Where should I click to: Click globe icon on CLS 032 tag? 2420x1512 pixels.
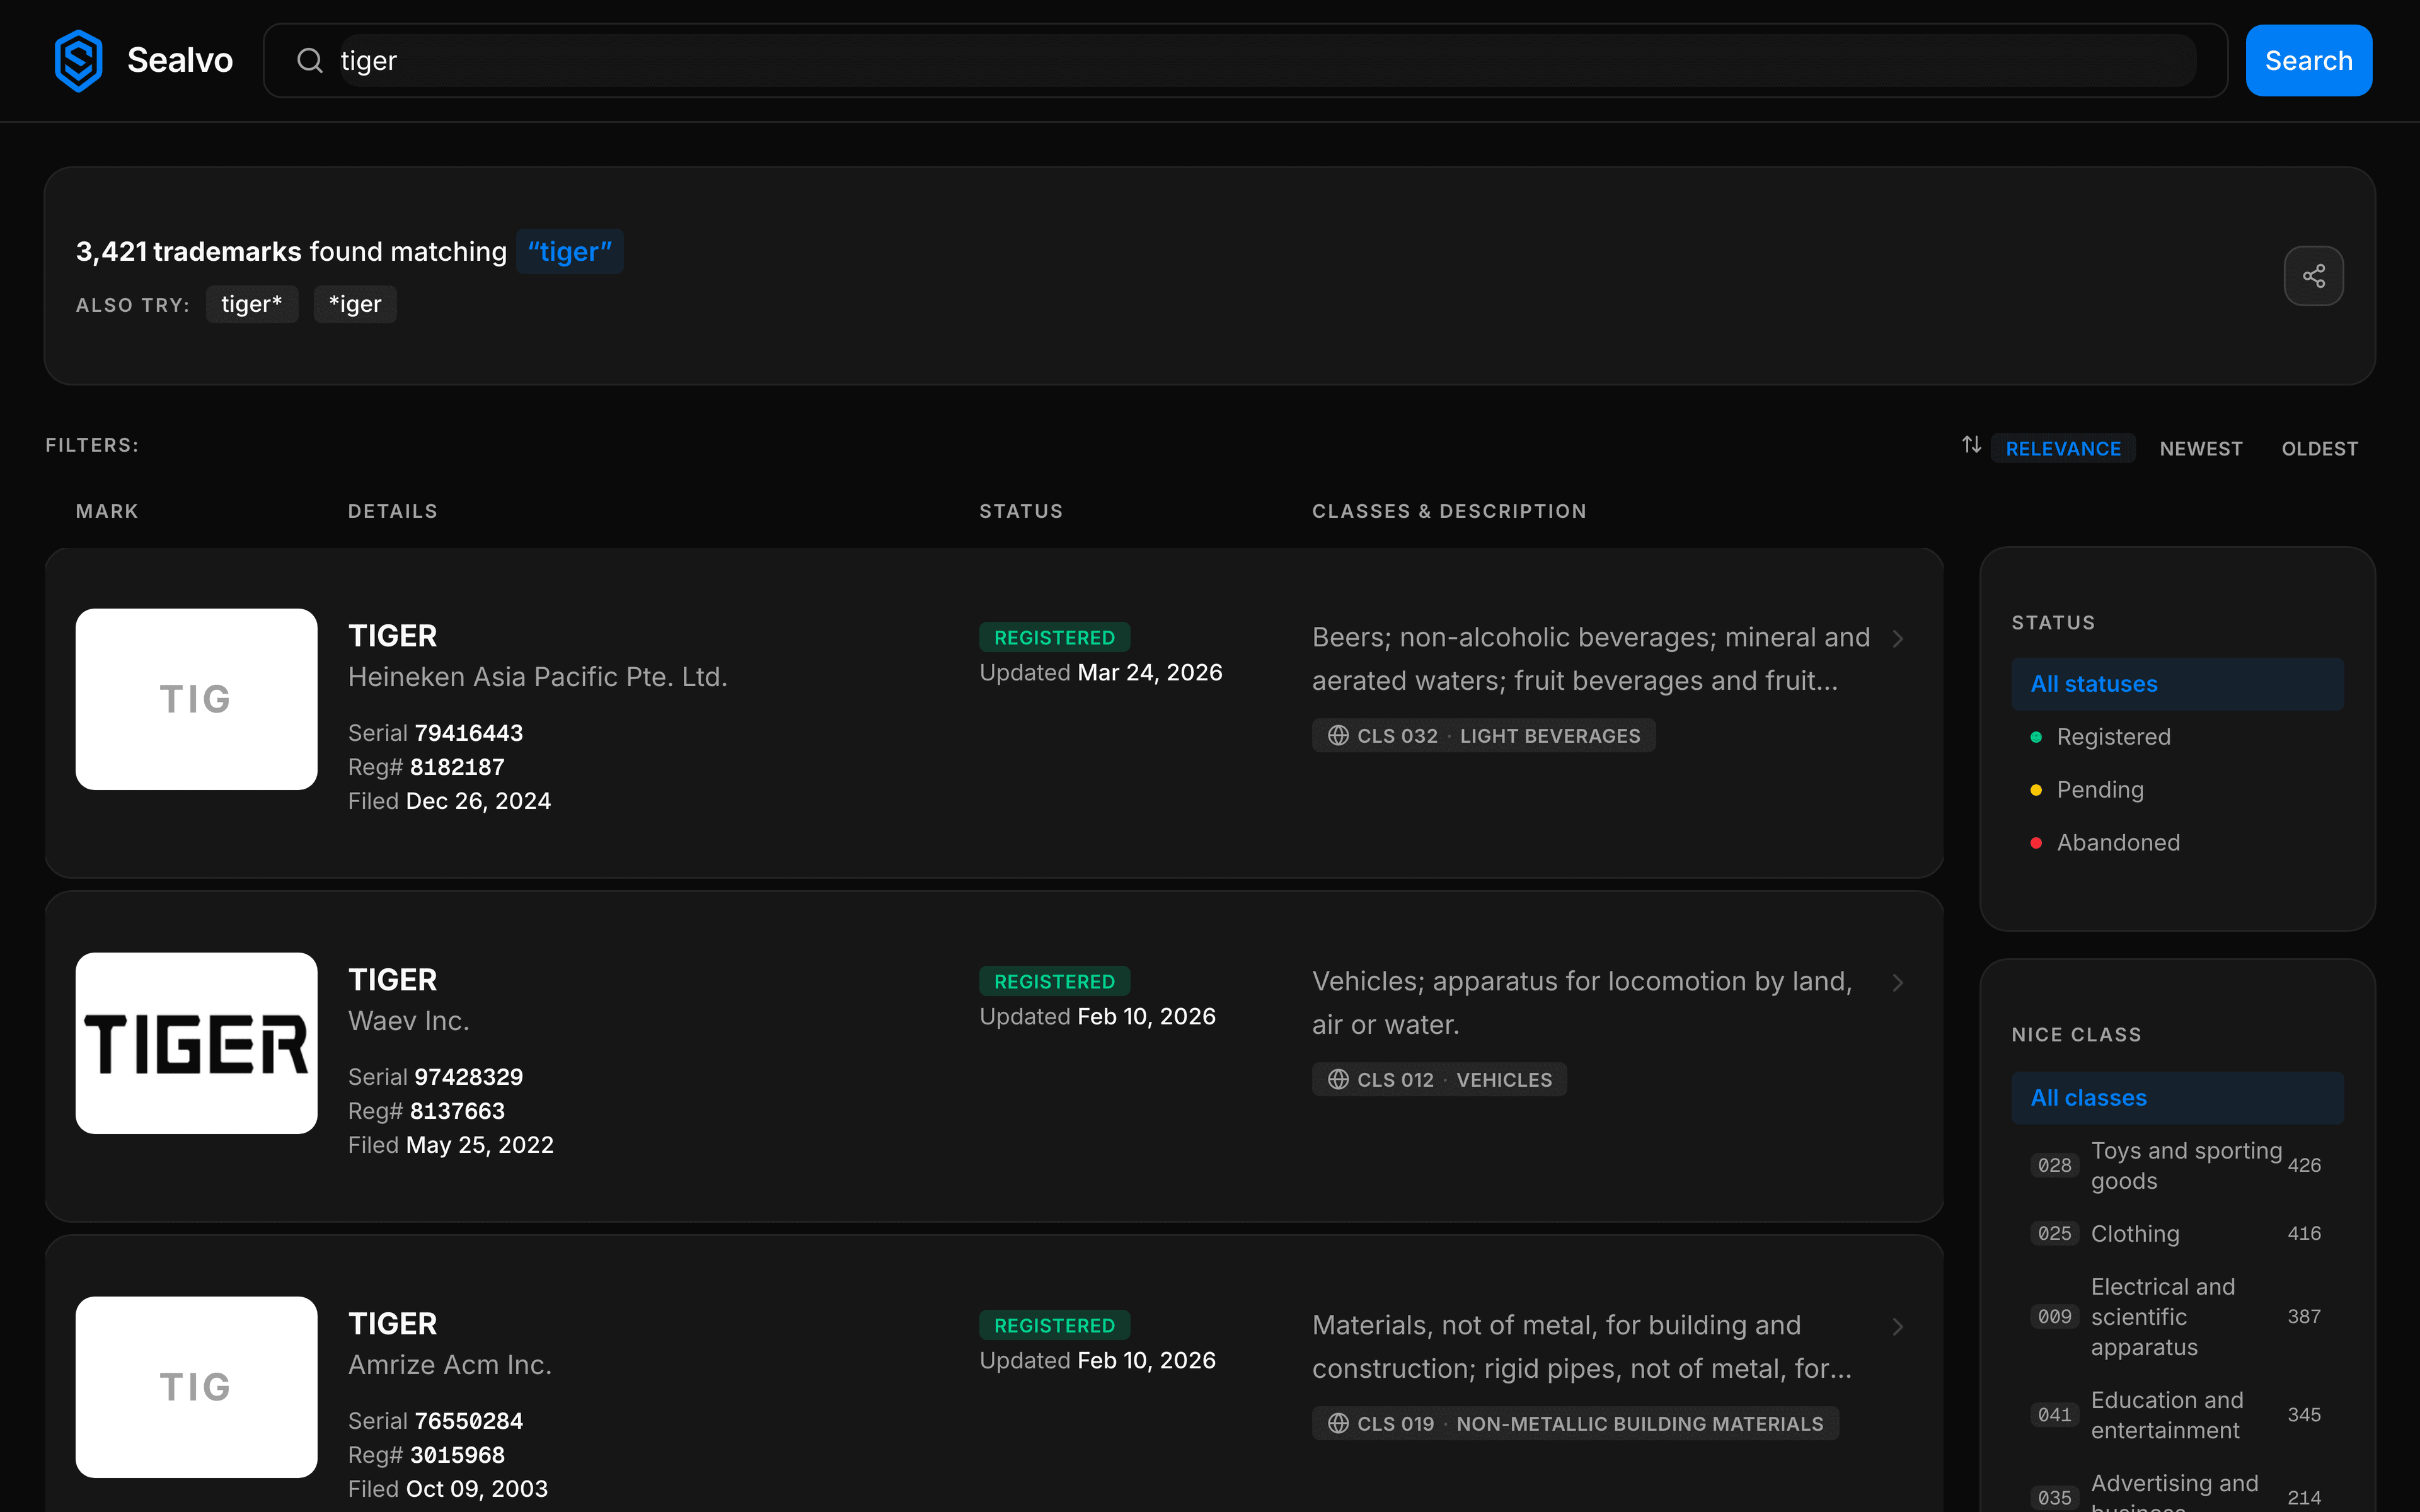[1338, 736]
